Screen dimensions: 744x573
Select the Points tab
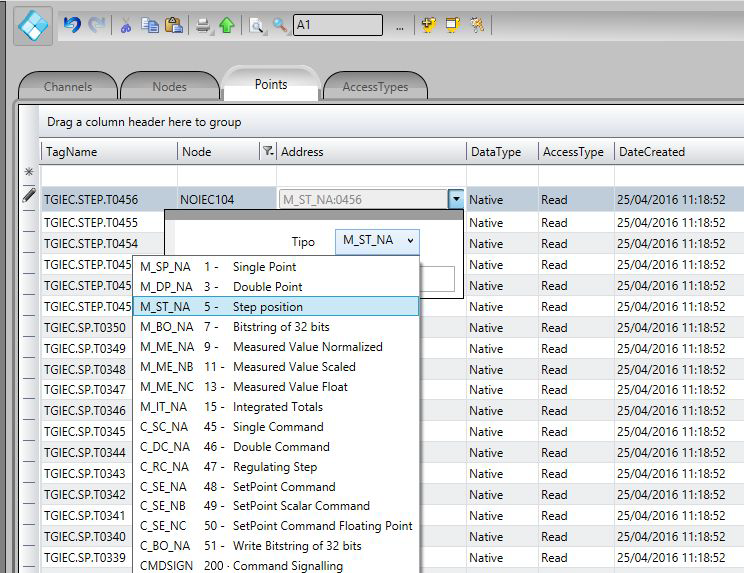pyautogui.click(x=271, y=84)
